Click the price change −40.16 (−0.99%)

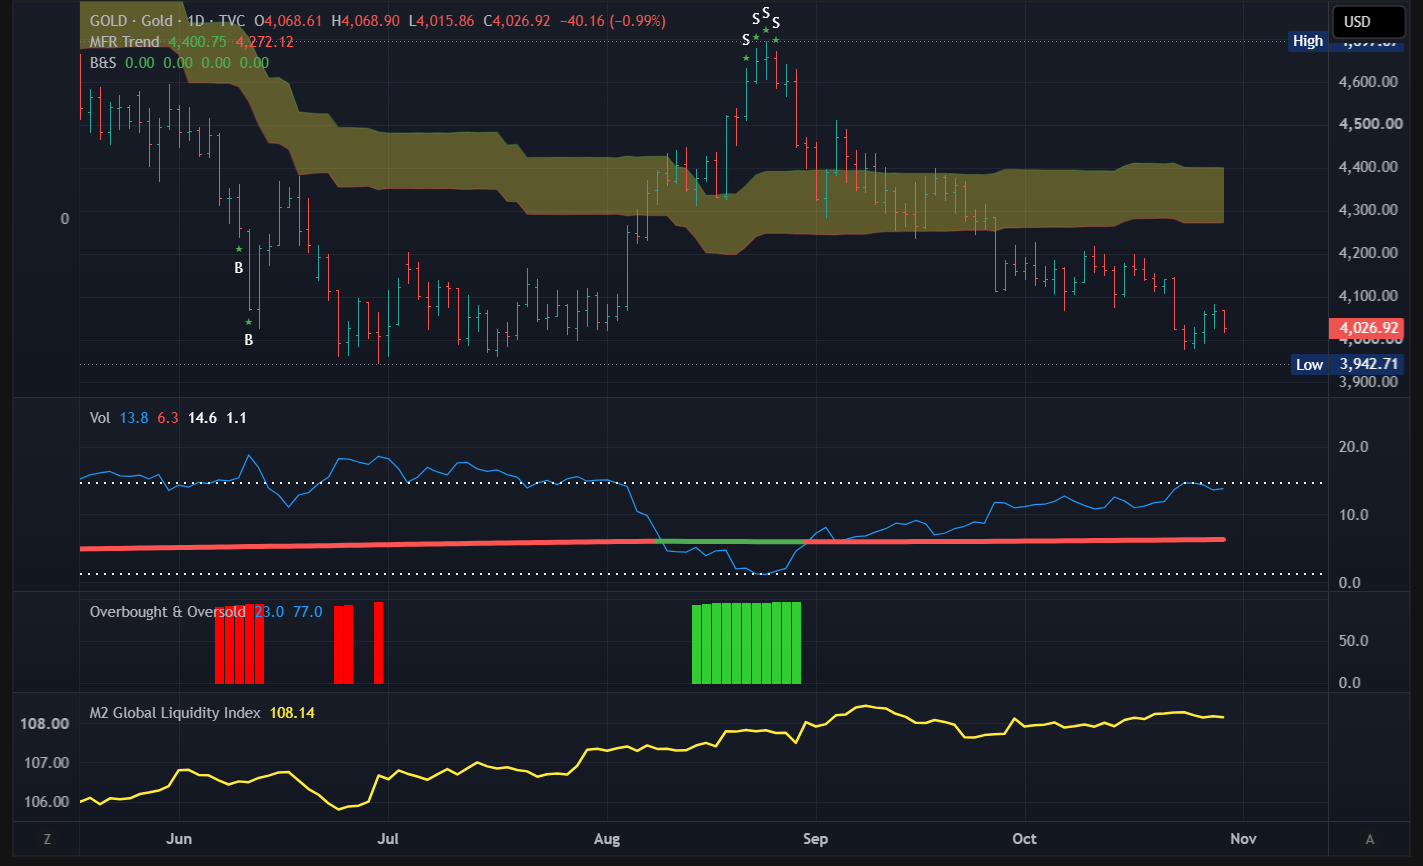[x=612, y=21]
